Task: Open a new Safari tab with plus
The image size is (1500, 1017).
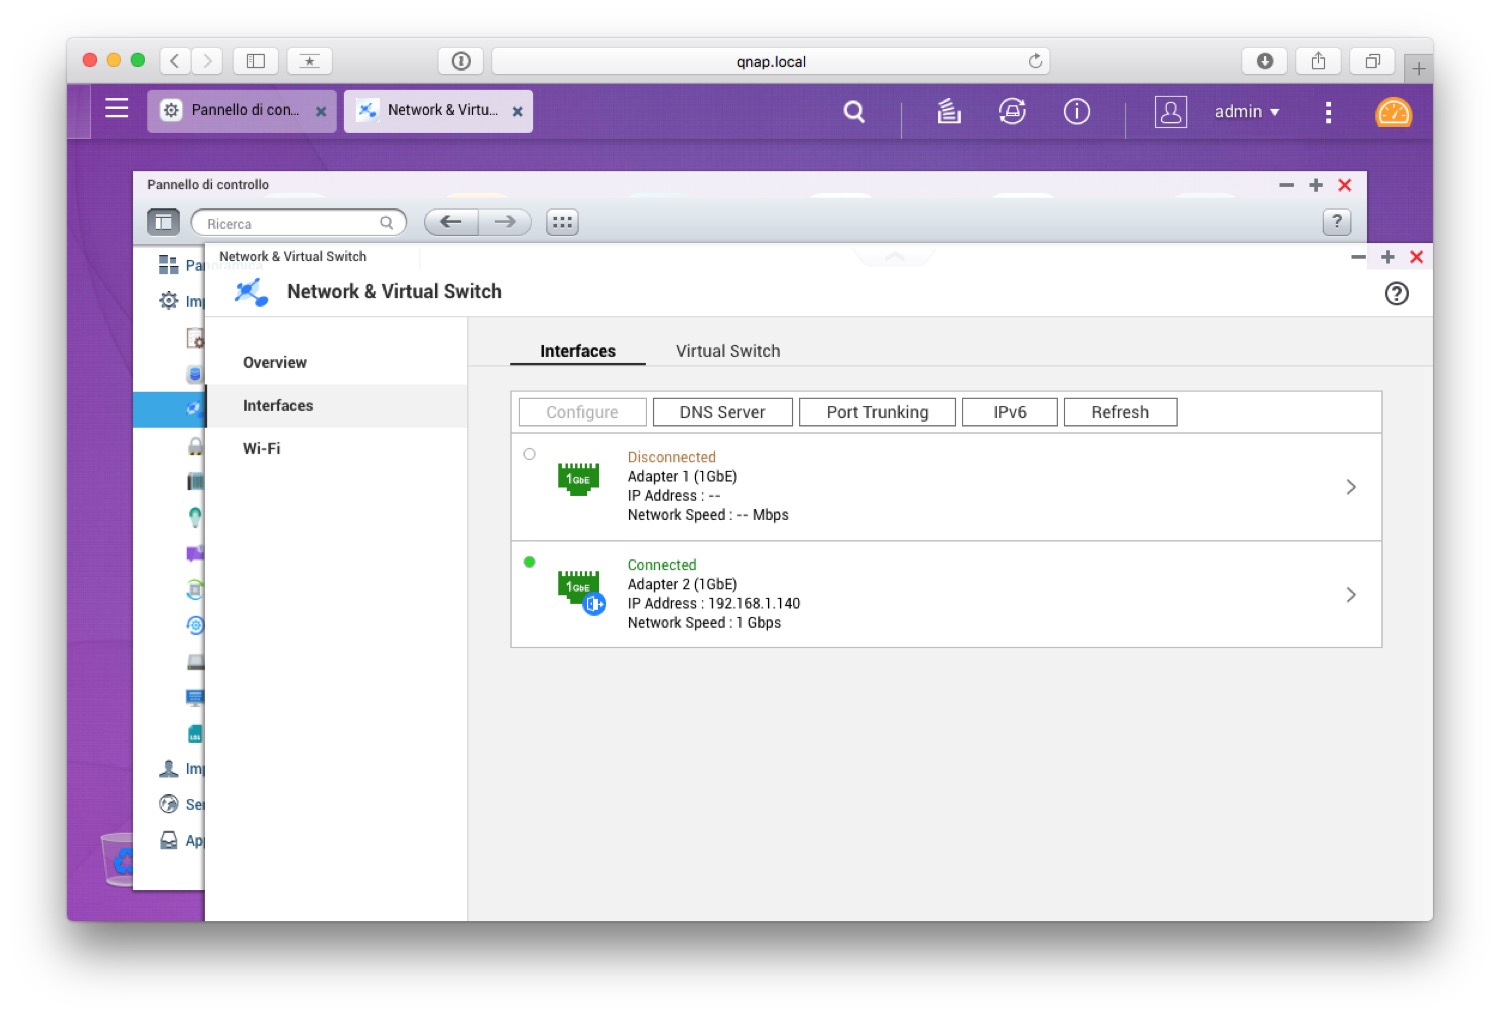Action: [1418, 69]
